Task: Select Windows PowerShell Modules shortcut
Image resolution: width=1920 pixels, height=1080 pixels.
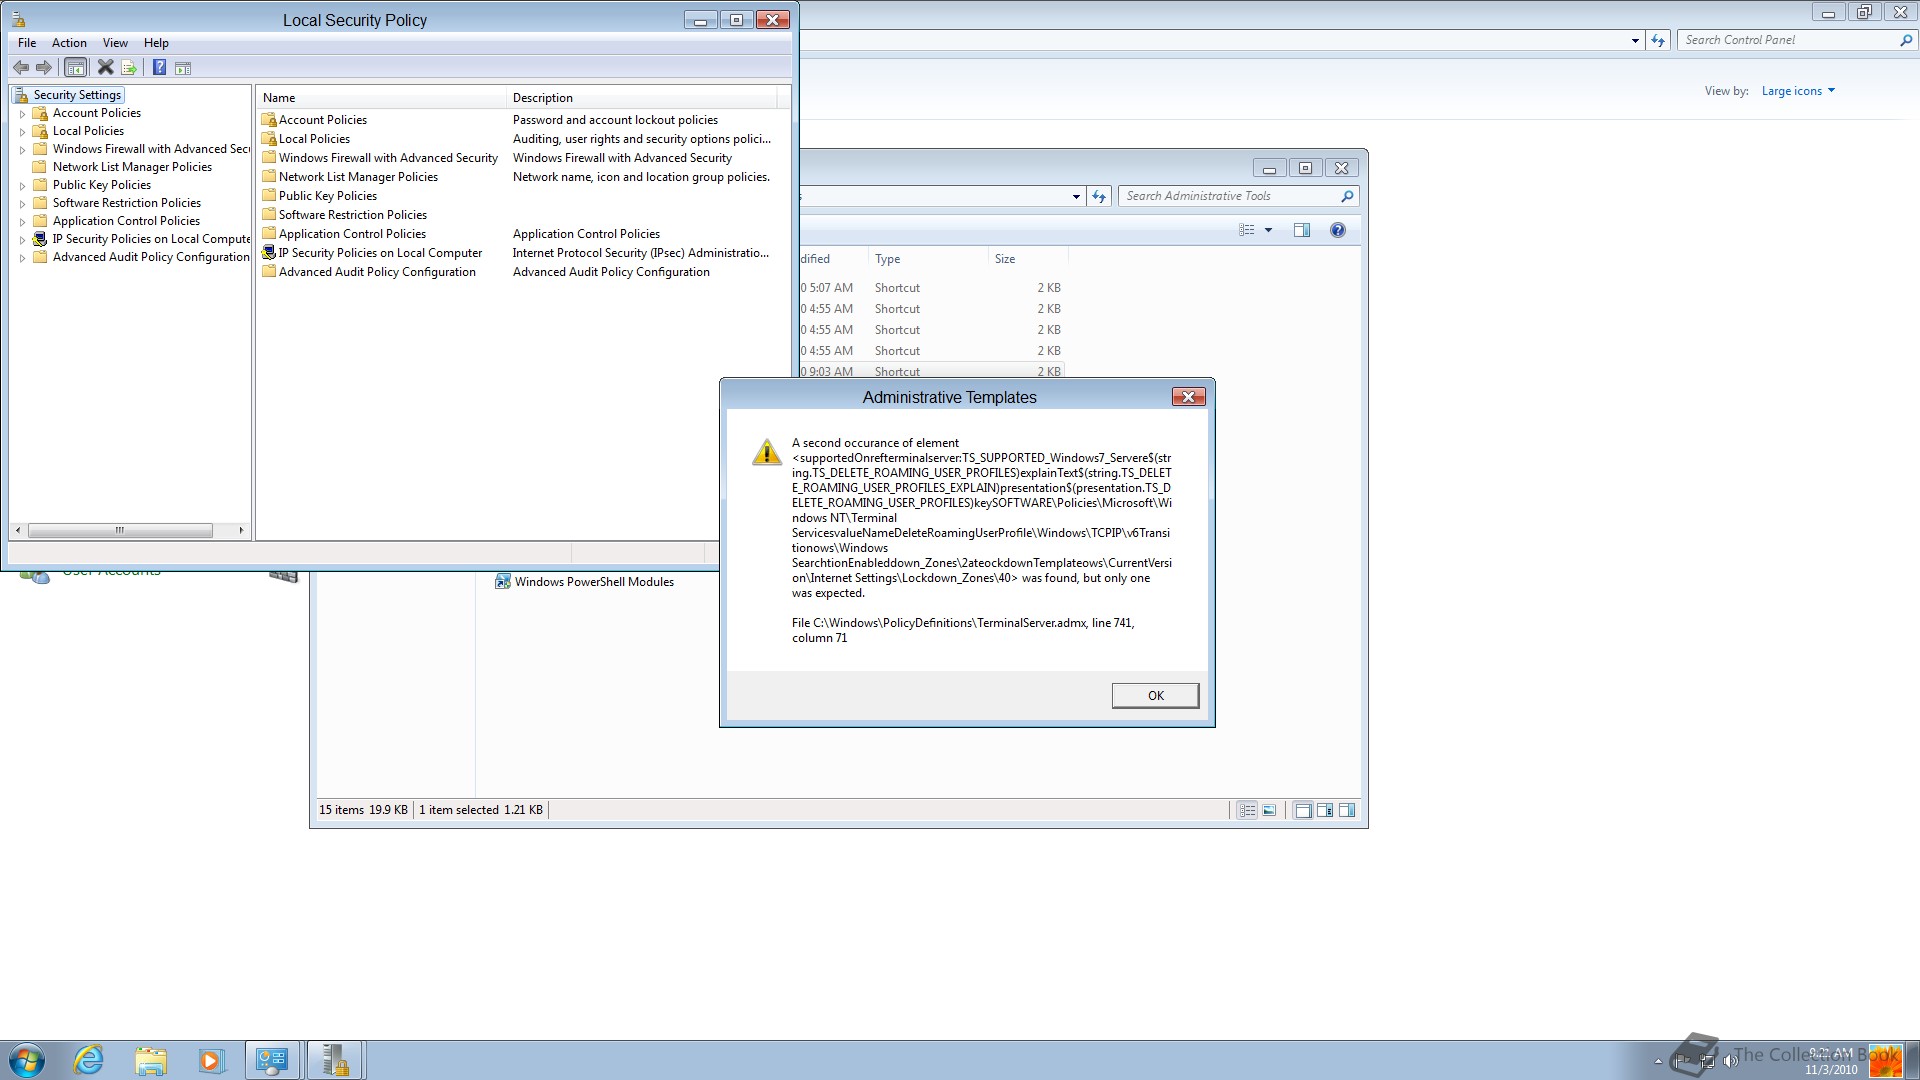Action: coord(593,582)
